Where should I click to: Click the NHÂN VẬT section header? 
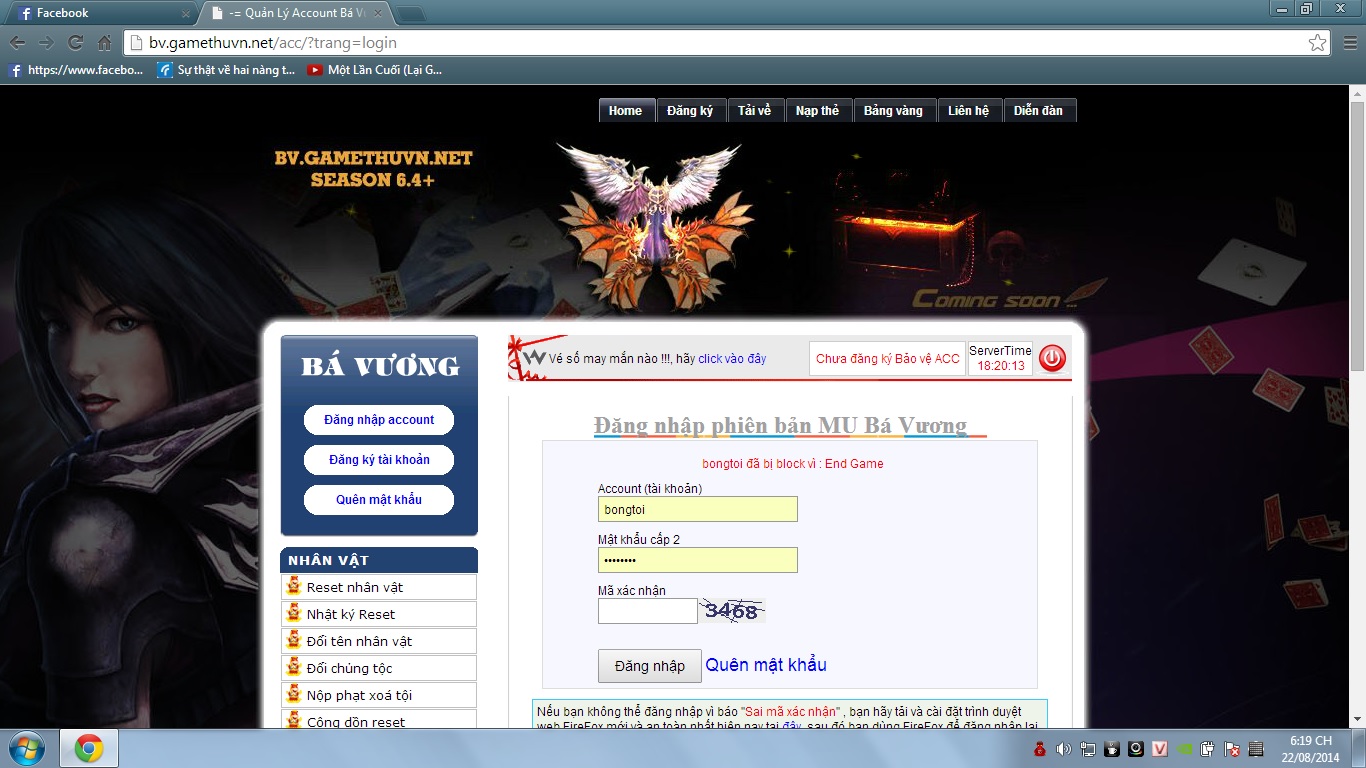click(379, 560)
